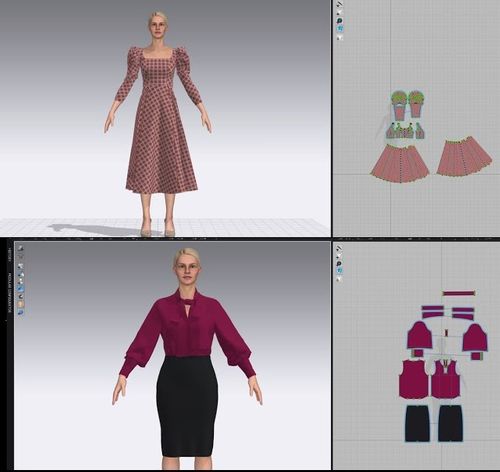Click the faint second icon in lower 3D window toolbar

(21, 257)
